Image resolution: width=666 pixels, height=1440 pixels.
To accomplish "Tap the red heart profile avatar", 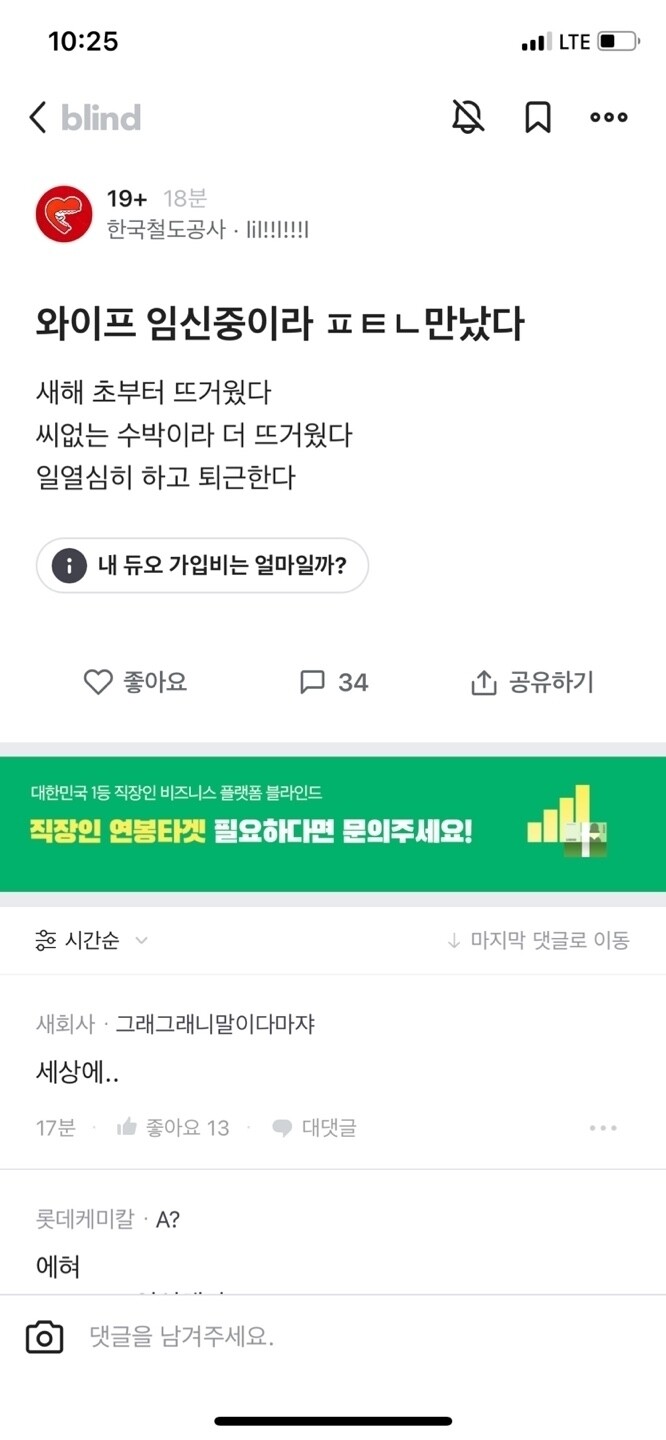I will point(64,214).
